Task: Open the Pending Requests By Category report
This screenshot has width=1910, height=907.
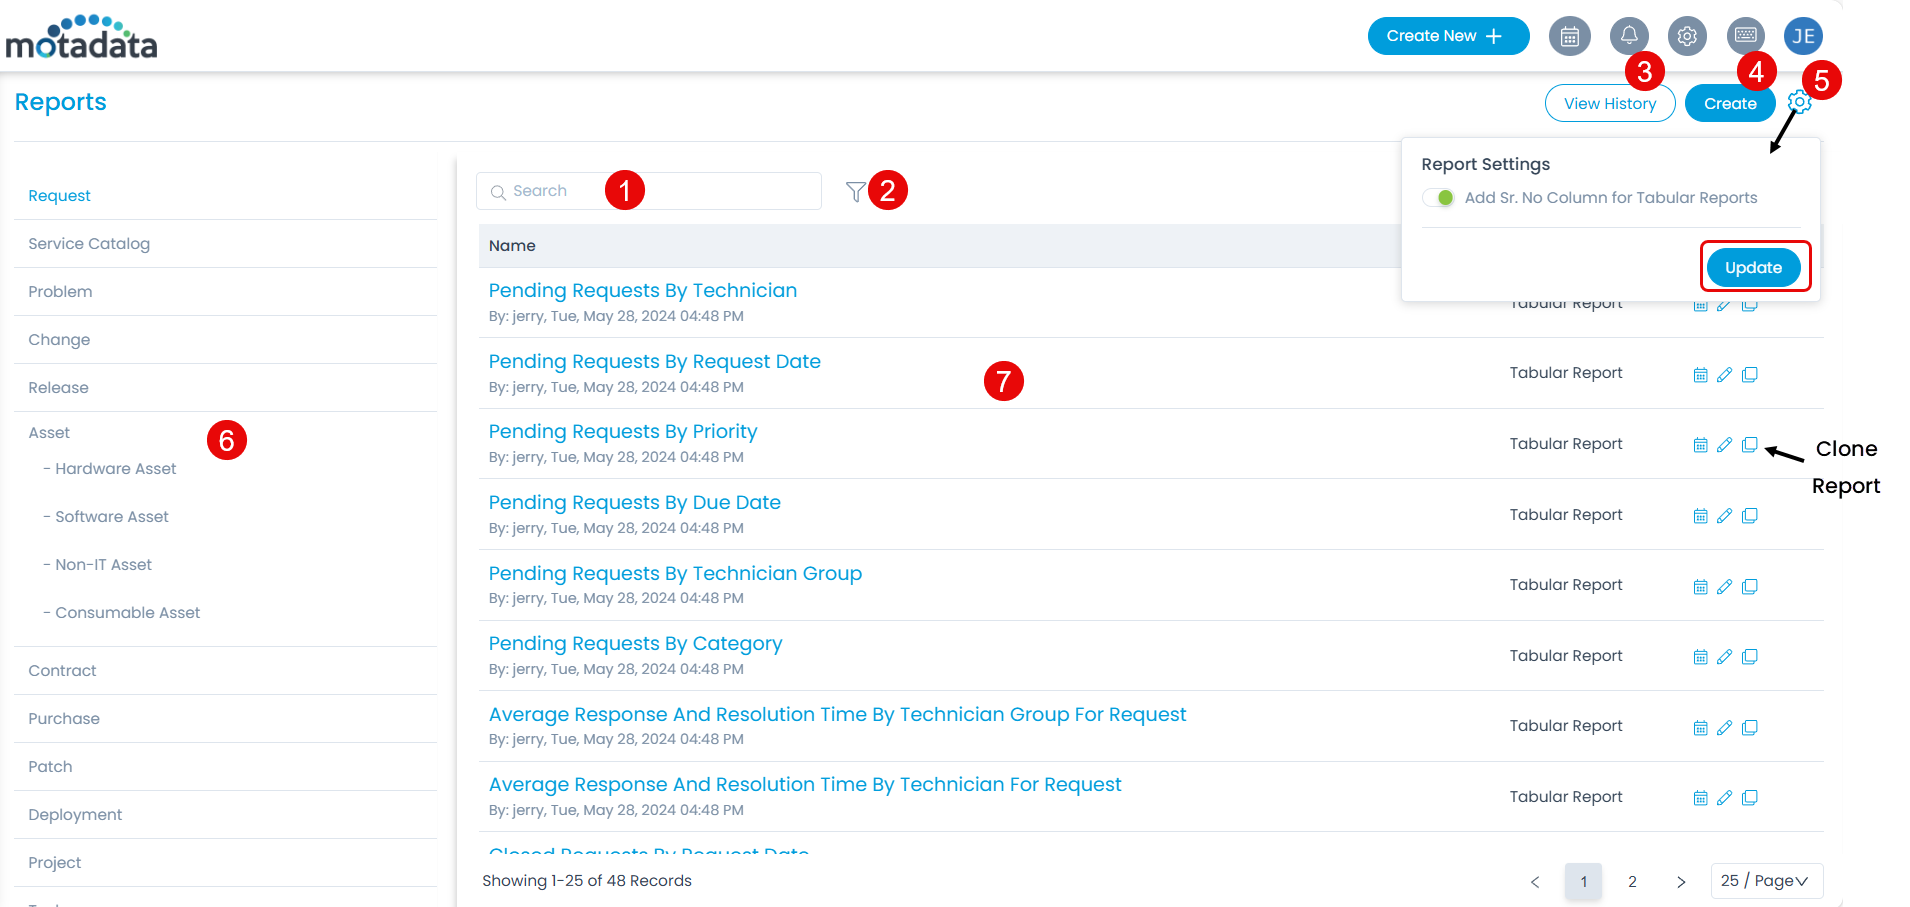Action: 635,643
